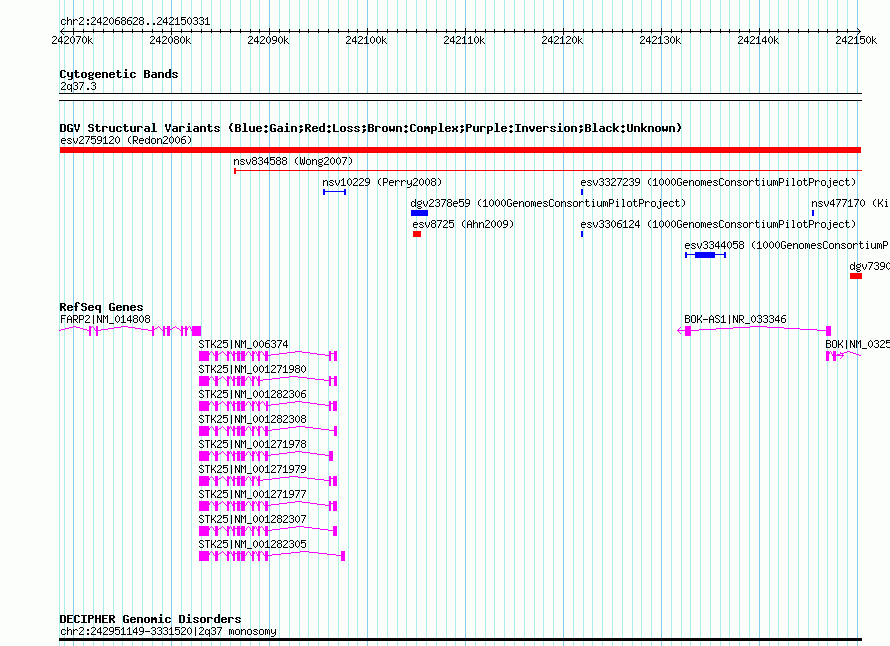The height and width of the screenshot is (646, 890).
Task: Open STK25|NM_001271978 transcript label
Action: pos(253,444)
